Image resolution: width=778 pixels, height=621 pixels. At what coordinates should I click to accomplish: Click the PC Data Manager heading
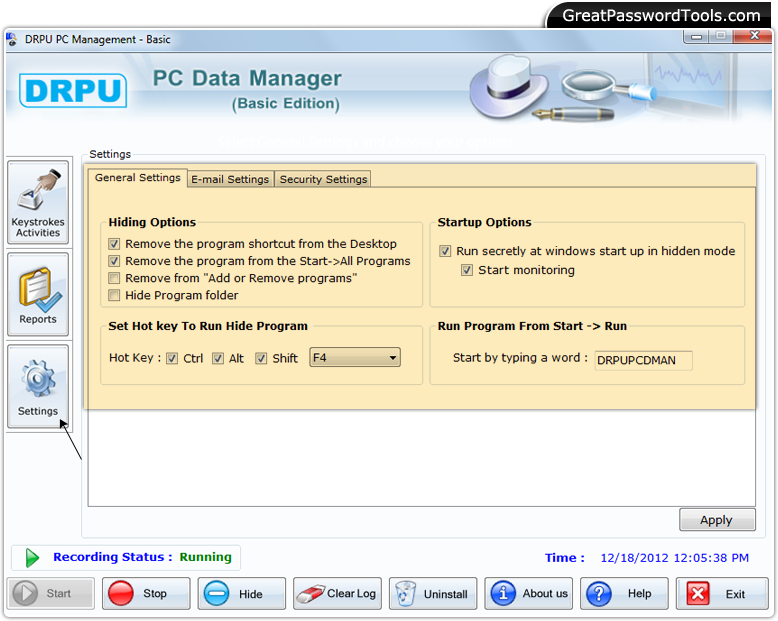(x=247, y=78)
